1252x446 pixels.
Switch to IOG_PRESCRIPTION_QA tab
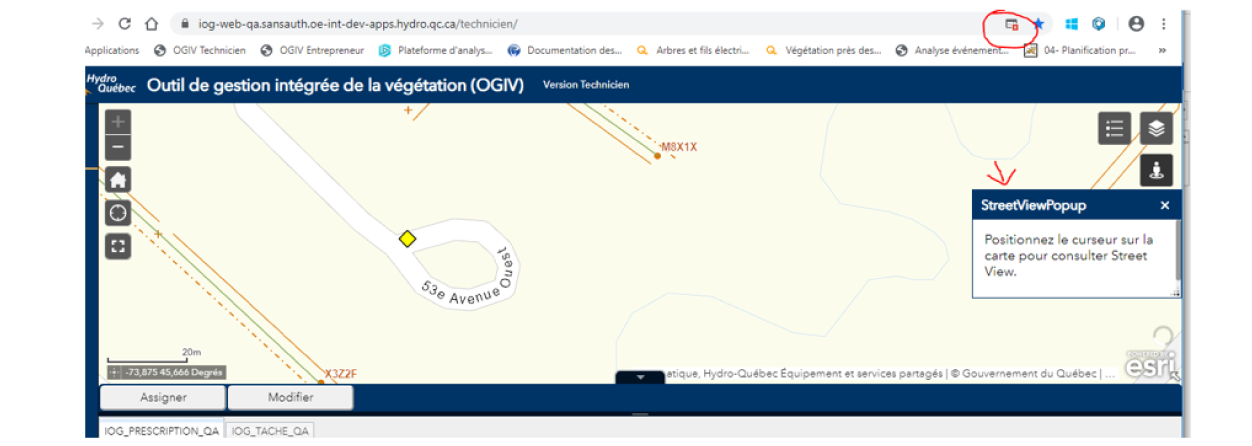[x=161, y=430]
